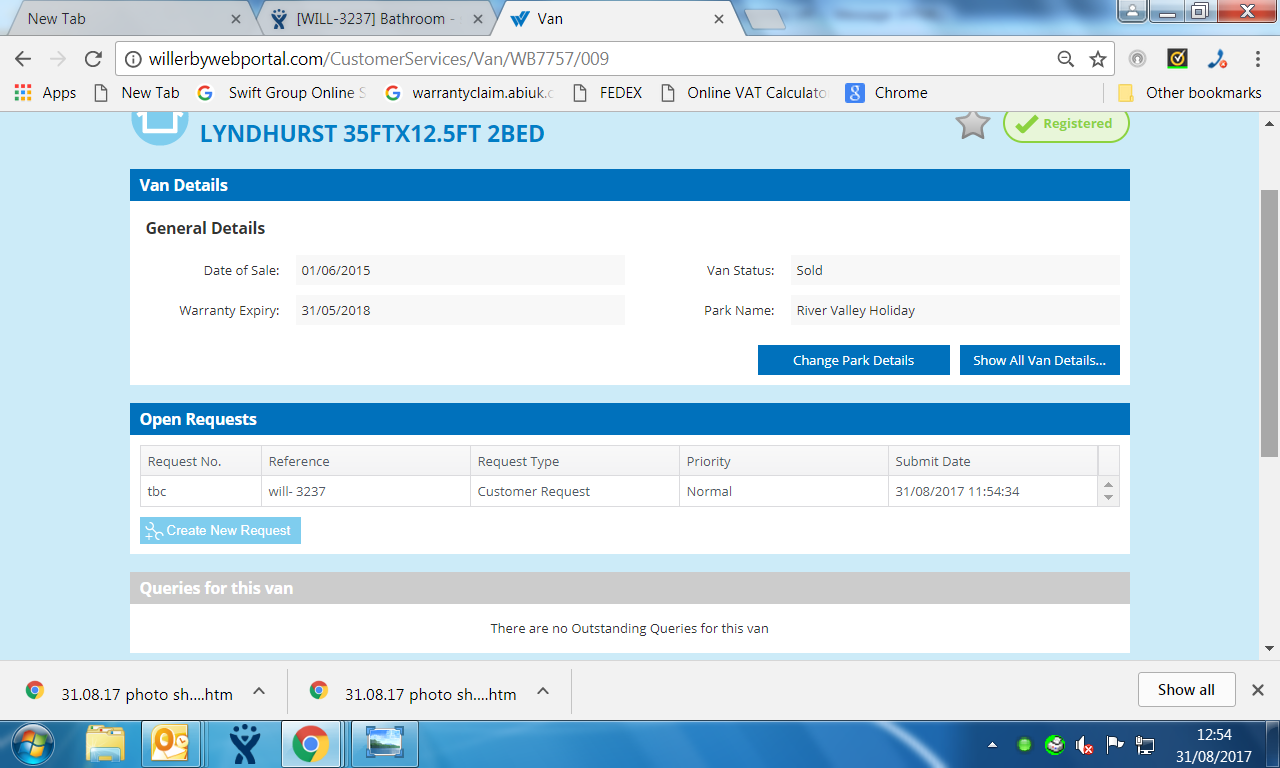1280x768 pixels.
Task: Sort by Request No. column header
Action: coord(201,461)
